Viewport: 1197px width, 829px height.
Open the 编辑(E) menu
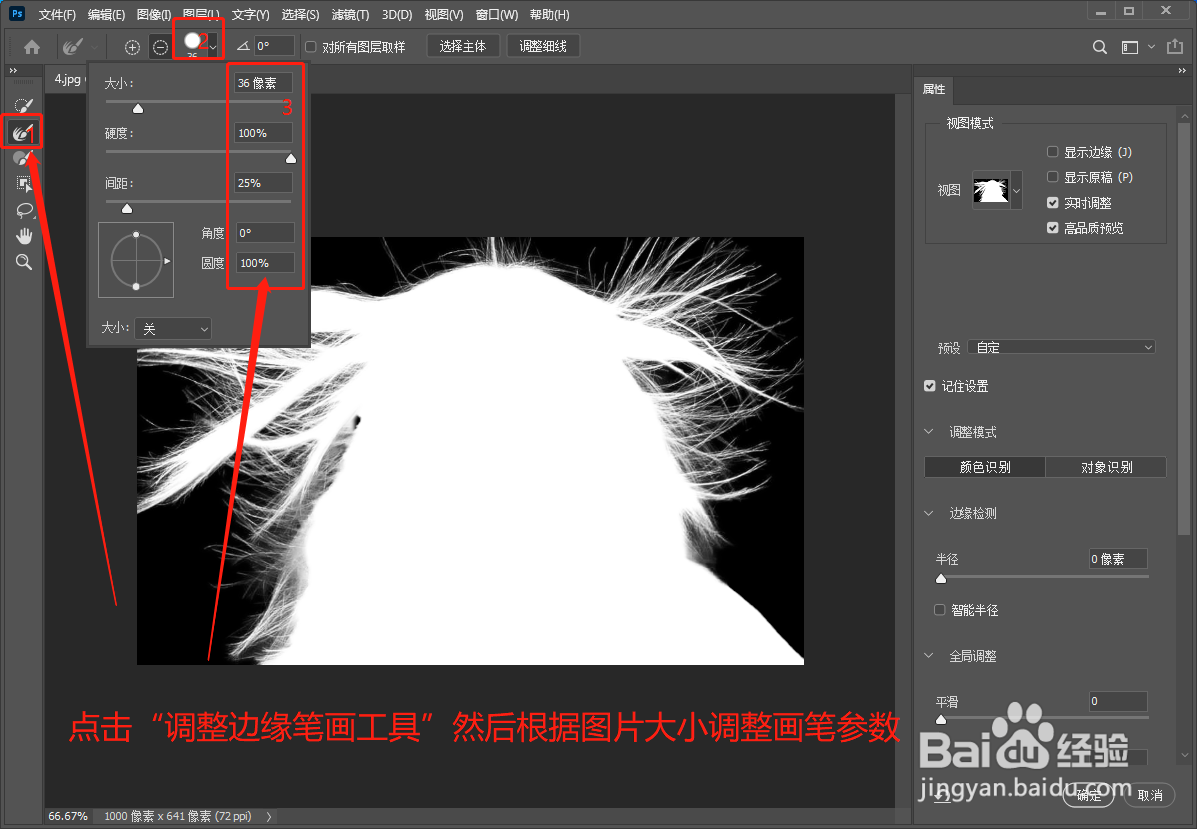click(106, 15)
